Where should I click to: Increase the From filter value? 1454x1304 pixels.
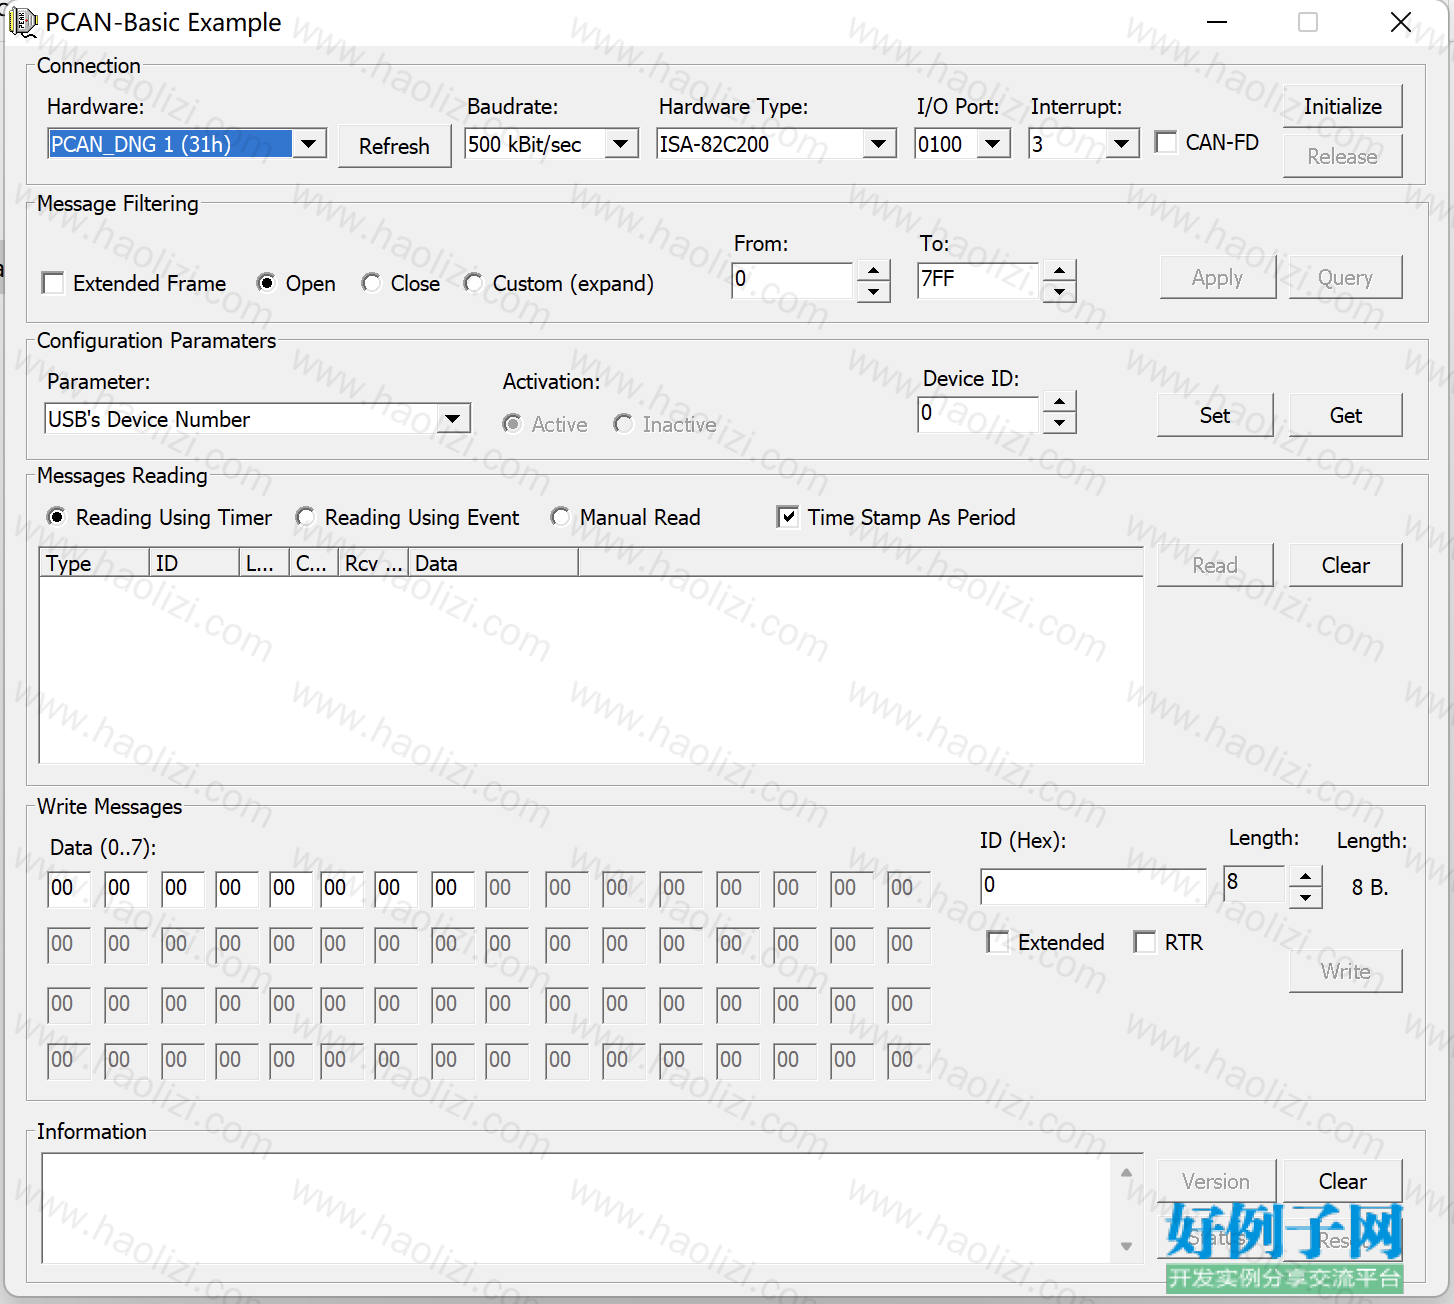[x=874, y=271]
